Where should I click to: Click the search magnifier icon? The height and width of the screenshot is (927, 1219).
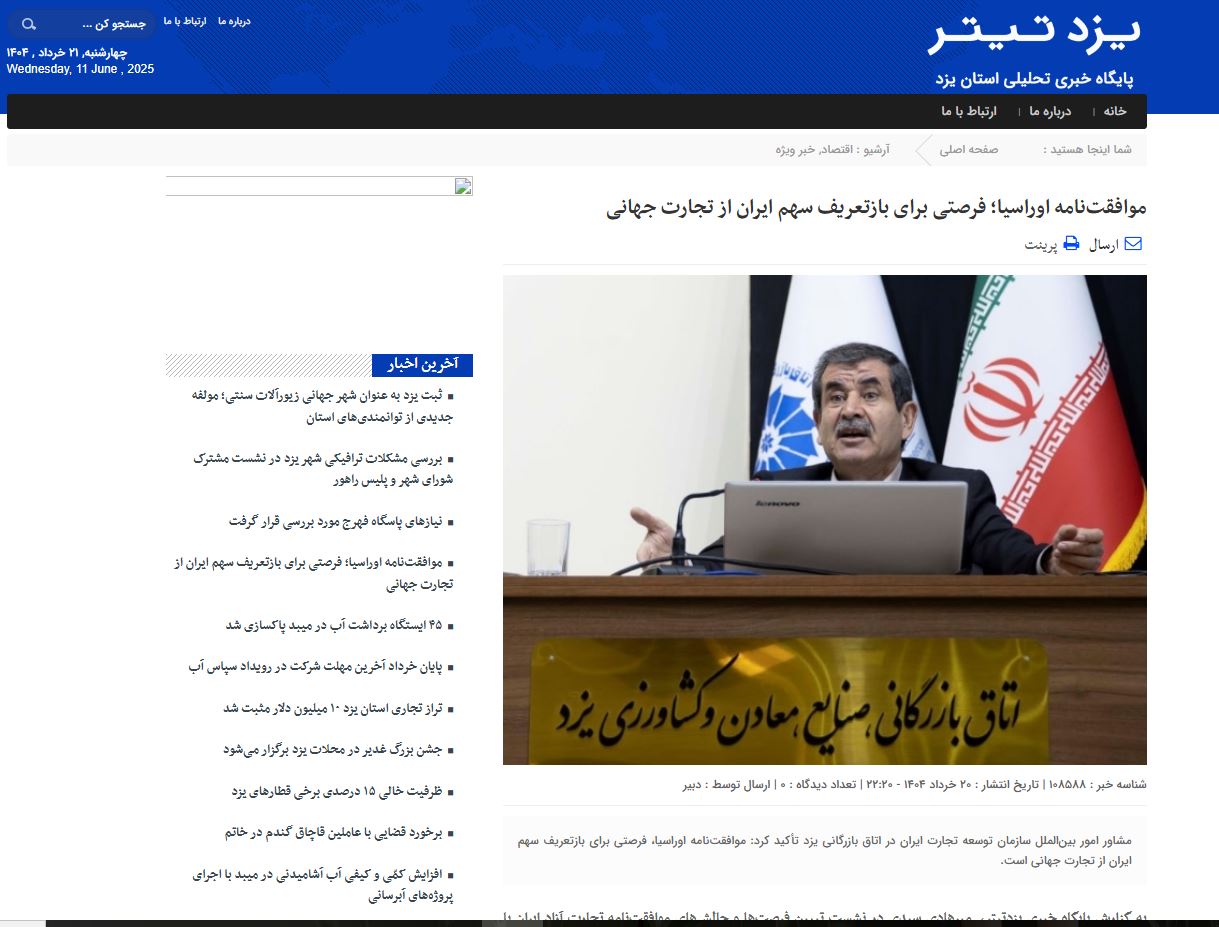(28, 23)
